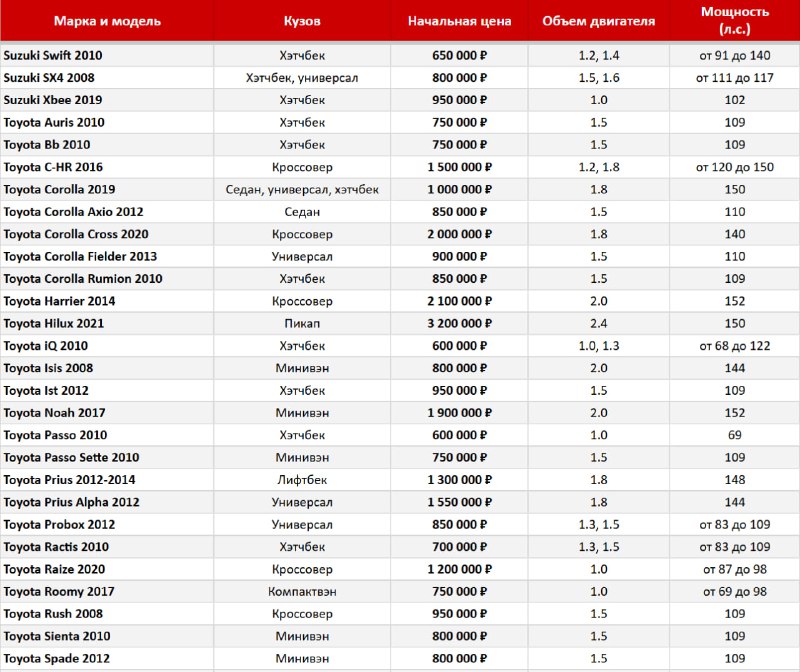Click the 'Кузов' column header

[x=301, y=20]
